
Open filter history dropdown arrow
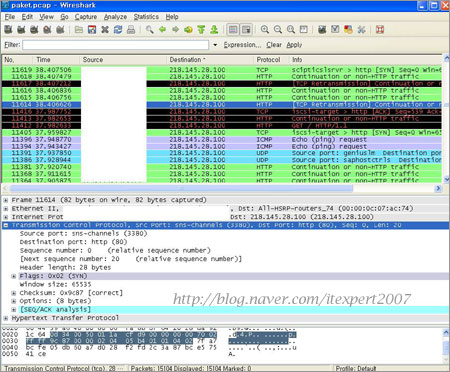click(215, 45)
